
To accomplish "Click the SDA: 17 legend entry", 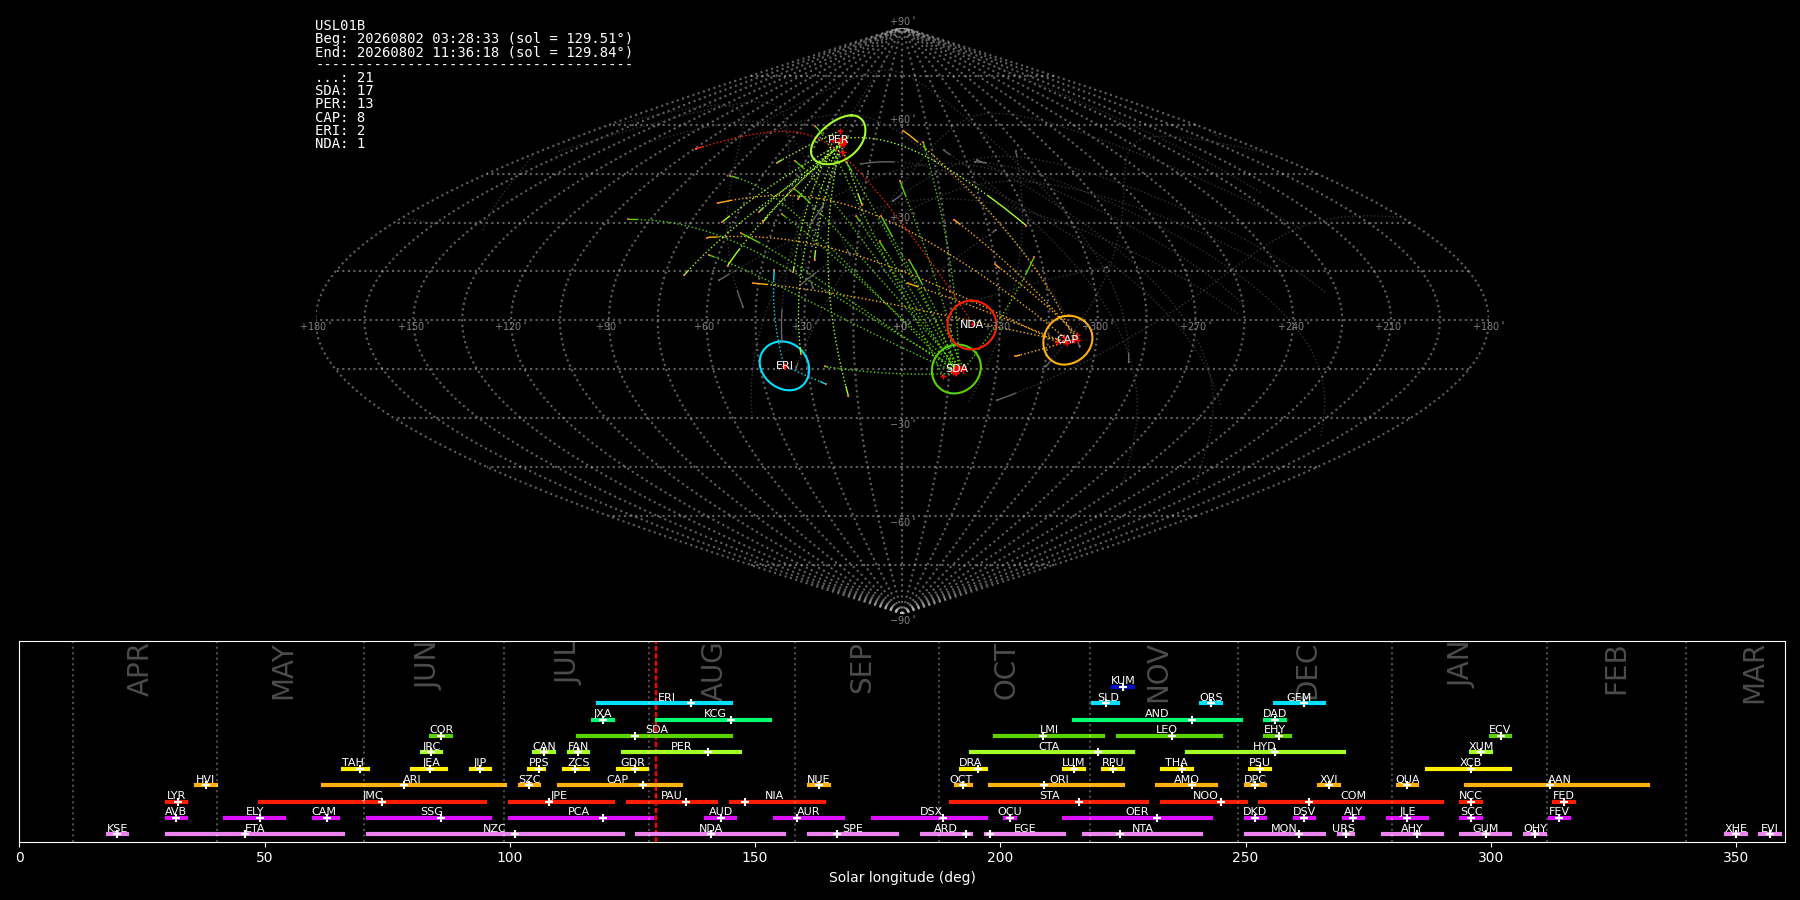I will (x=344, y=91).
